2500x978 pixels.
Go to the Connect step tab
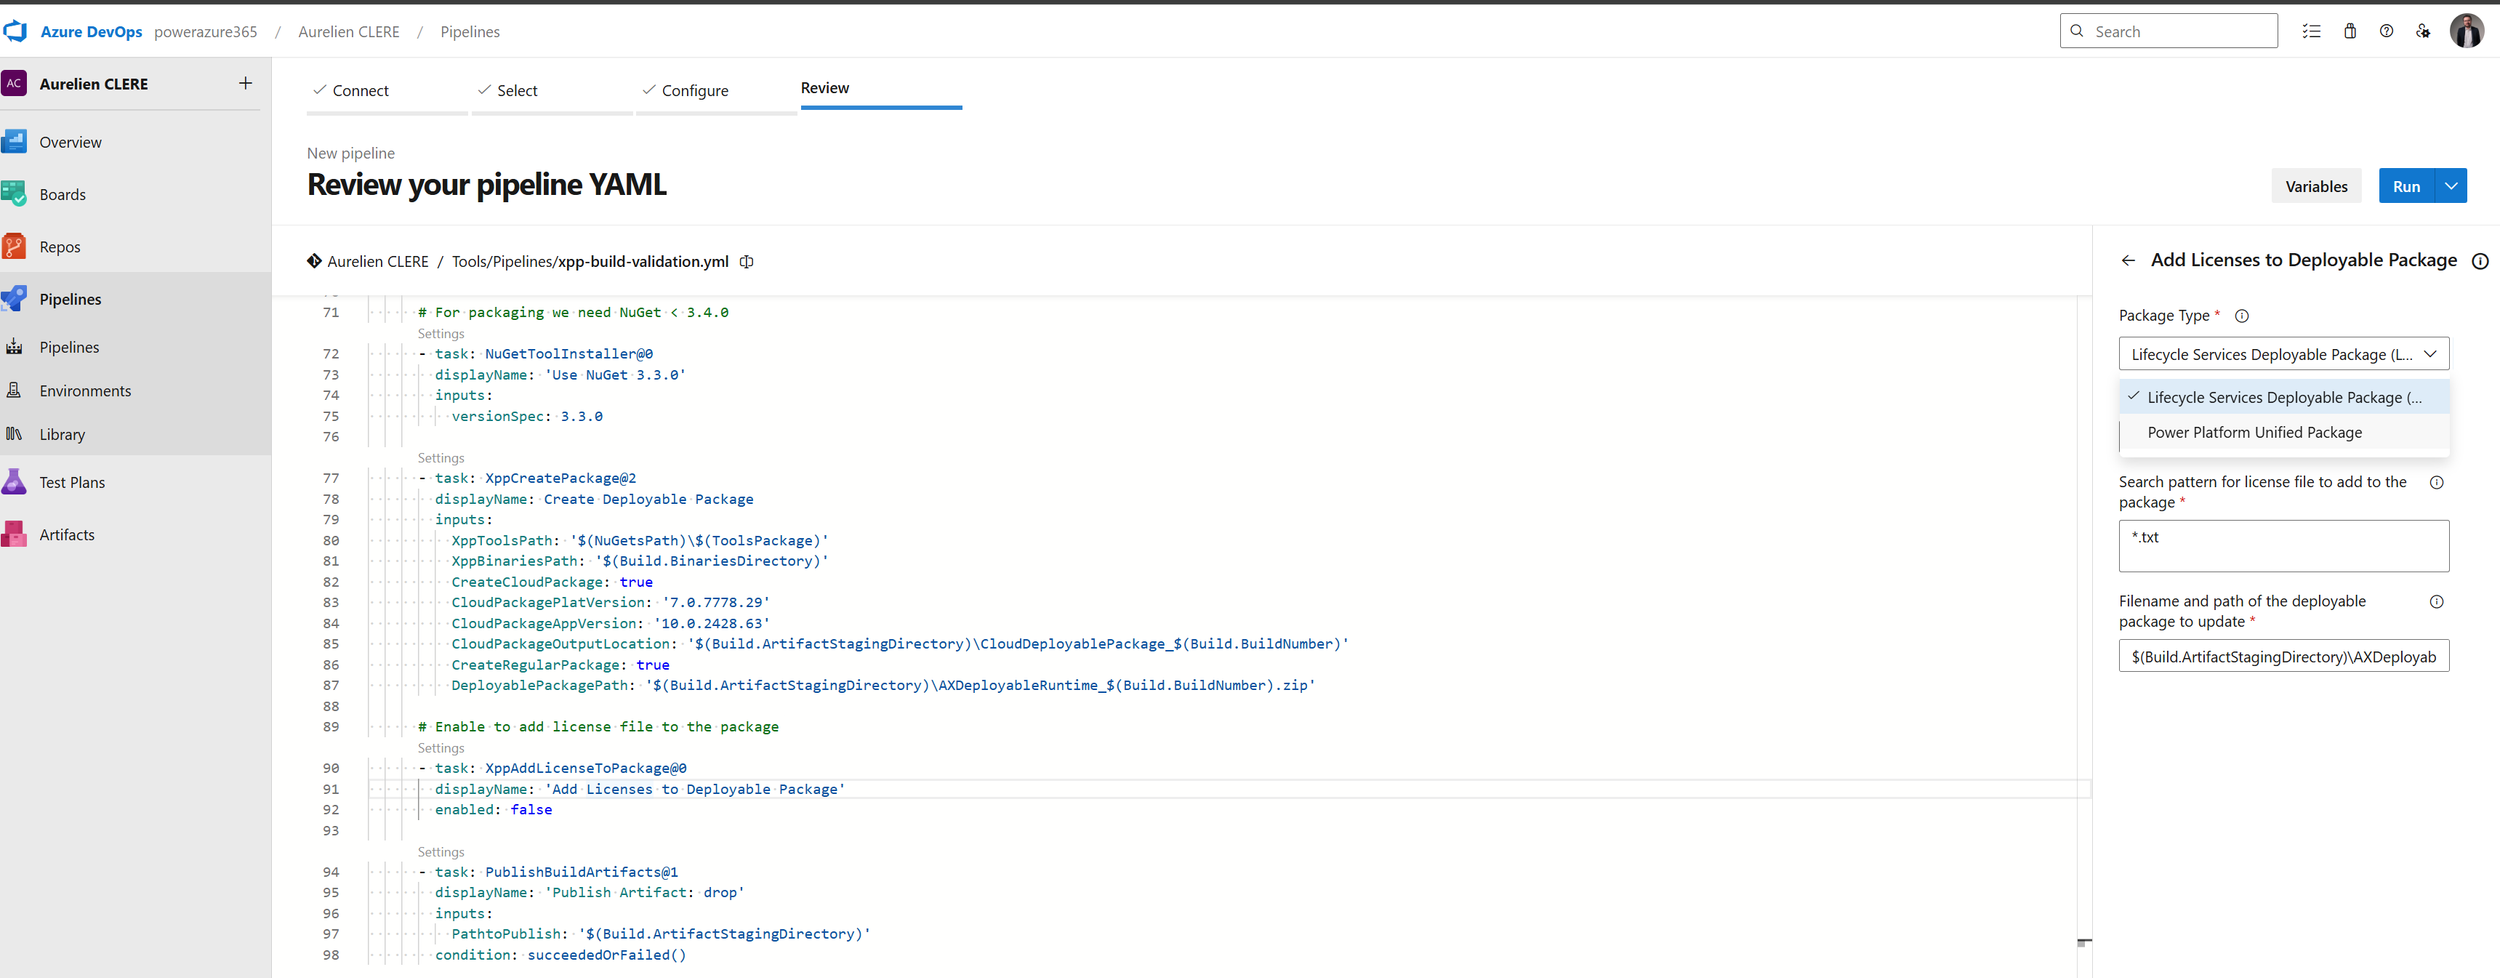387,91
